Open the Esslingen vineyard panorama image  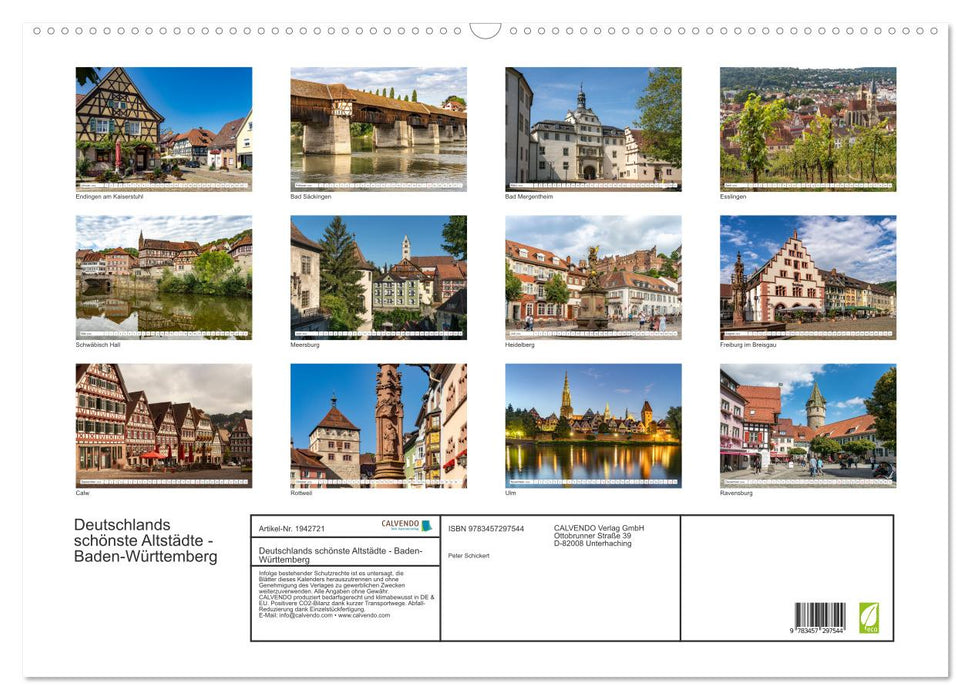(807, 127)
